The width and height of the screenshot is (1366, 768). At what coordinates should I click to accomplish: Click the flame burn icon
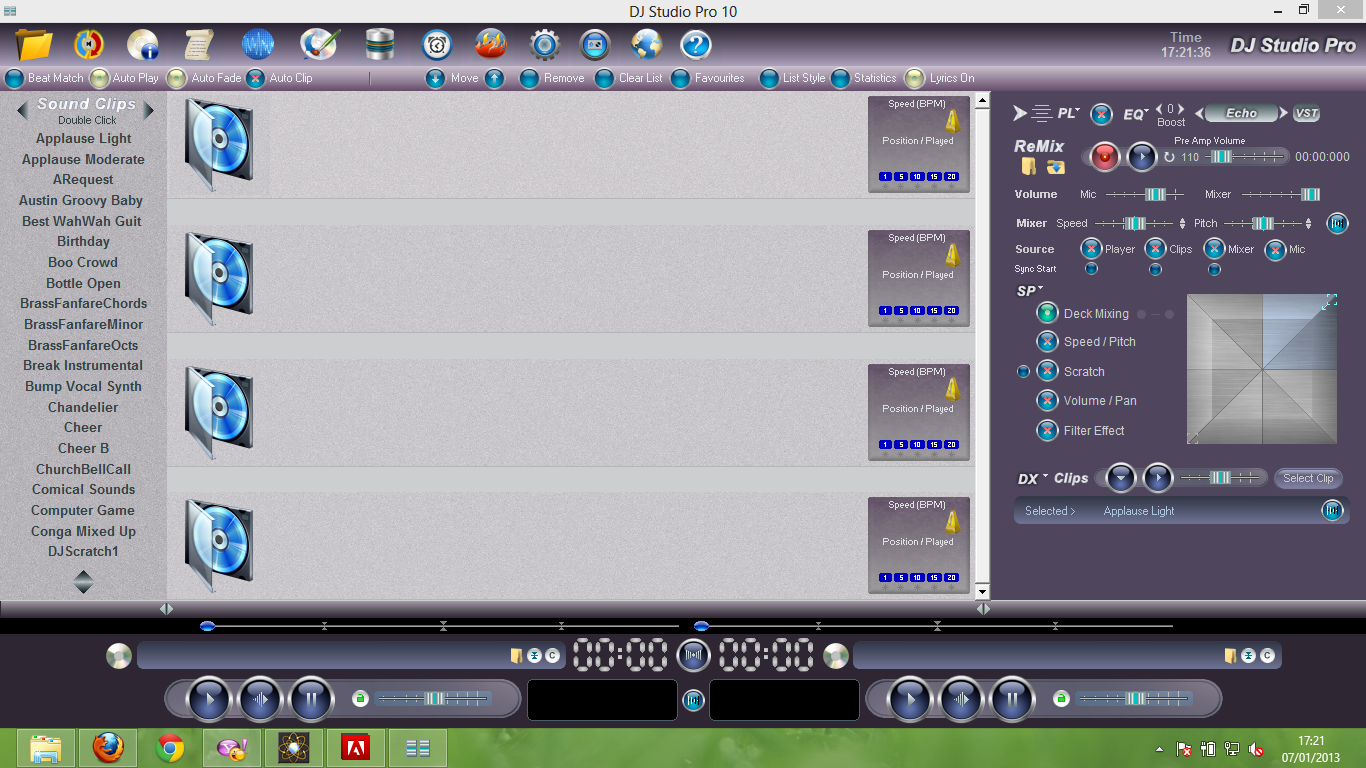tap(490, 45)
